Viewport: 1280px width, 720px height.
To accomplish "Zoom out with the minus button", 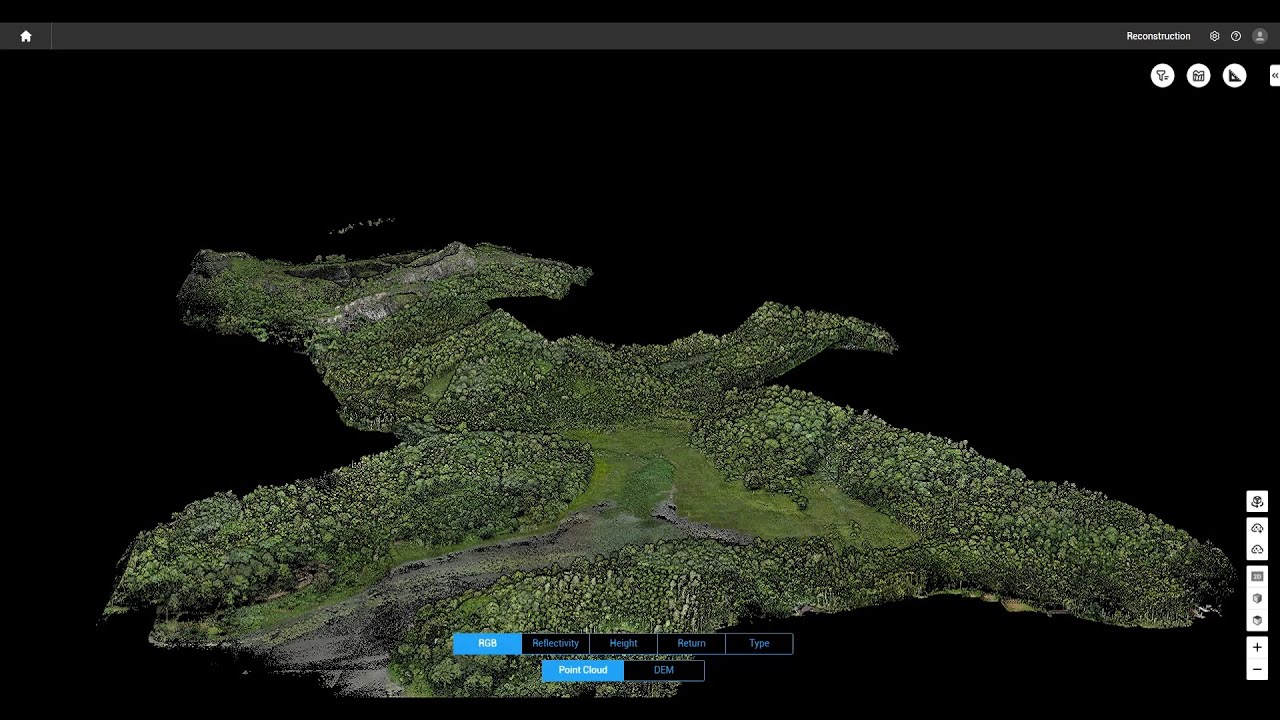I will [x=1257, y=670].
